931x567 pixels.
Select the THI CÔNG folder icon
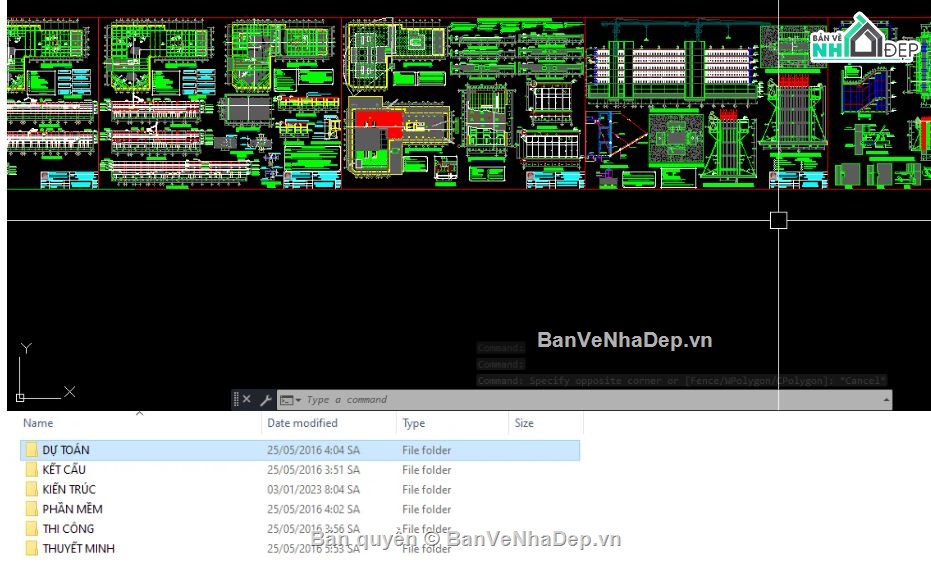click(x=31, y=529)
